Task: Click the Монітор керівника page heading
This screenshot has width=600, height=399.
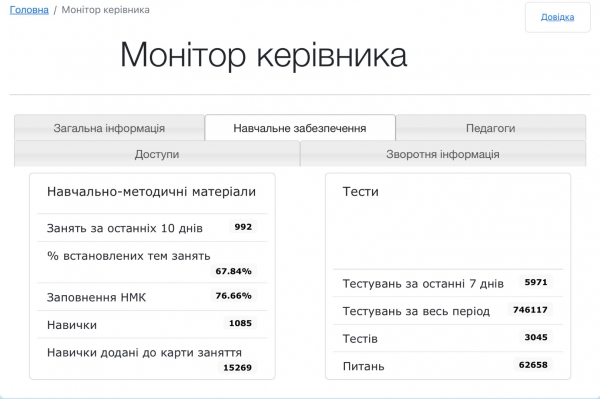Action: pos(263,55)
